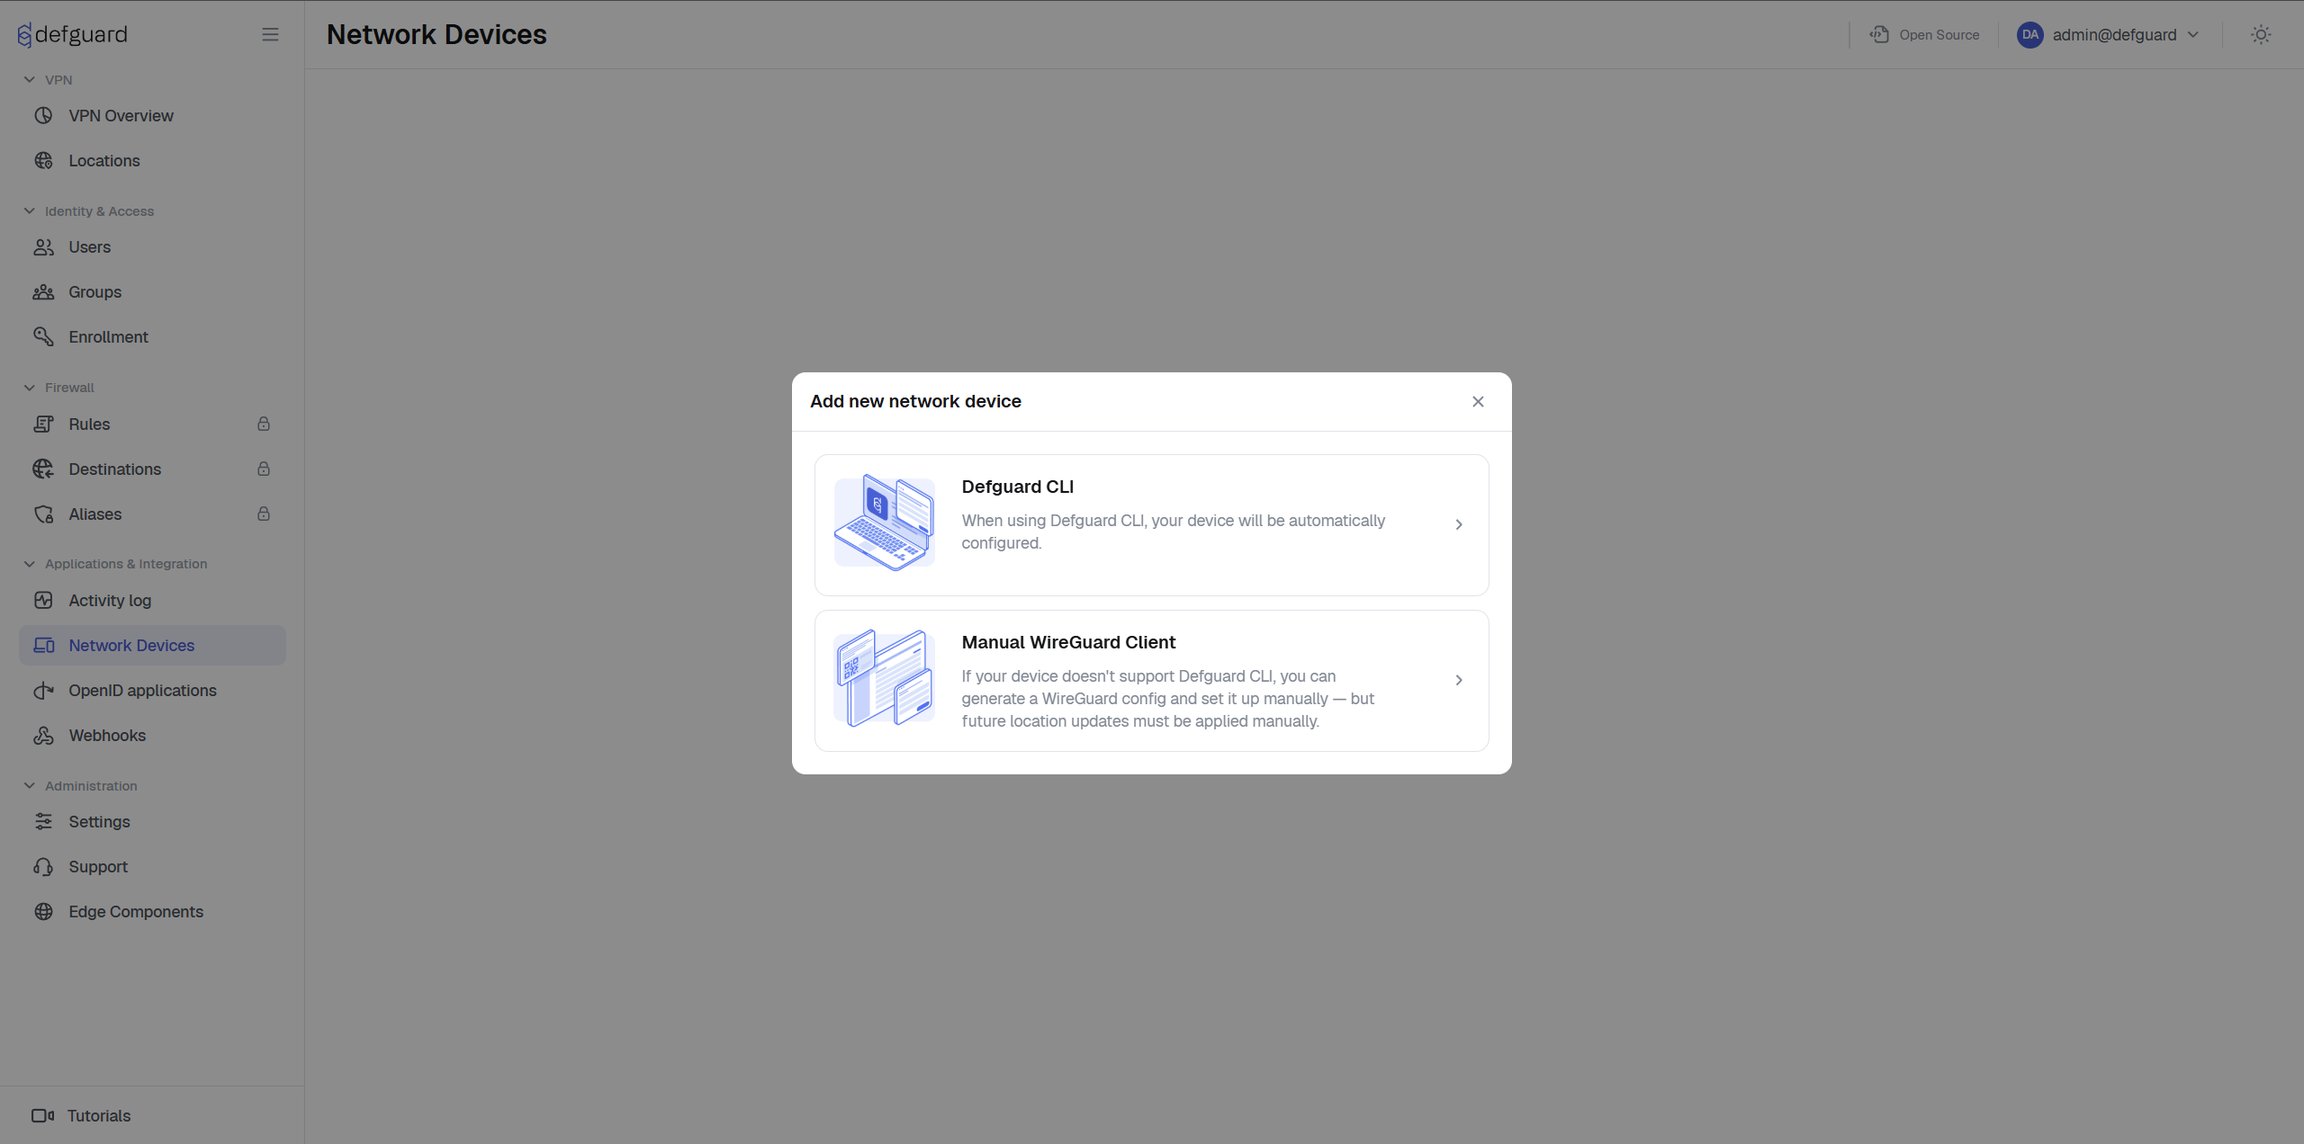Open the admin@defguard user dropdown
The height and width of the screenshot is (1144, 2304).
coord(2108,35)
